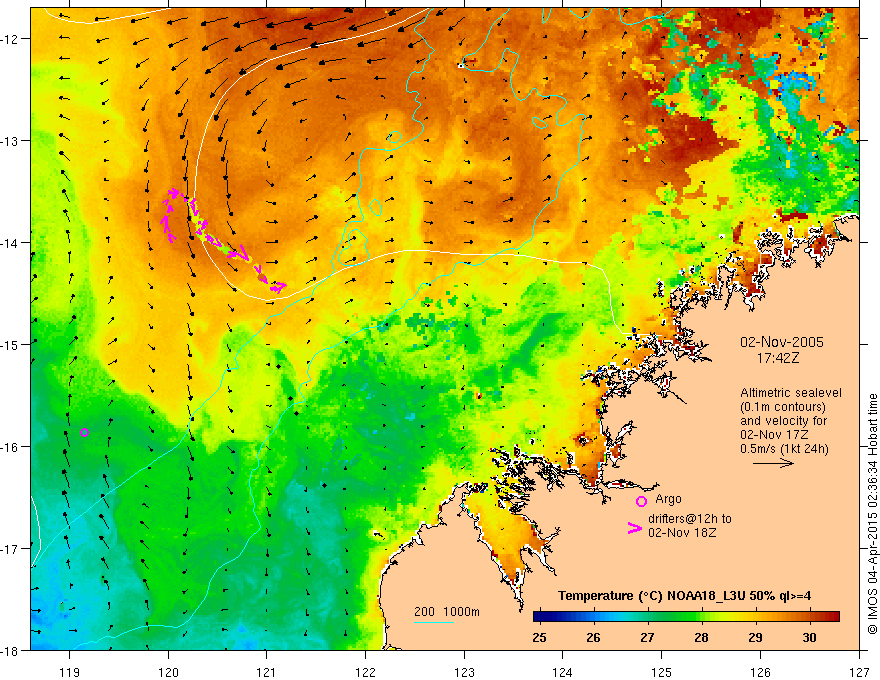This screenshot has width=880, height=680.
Task: Click the Argo legend label
Action: click(668, 499)
